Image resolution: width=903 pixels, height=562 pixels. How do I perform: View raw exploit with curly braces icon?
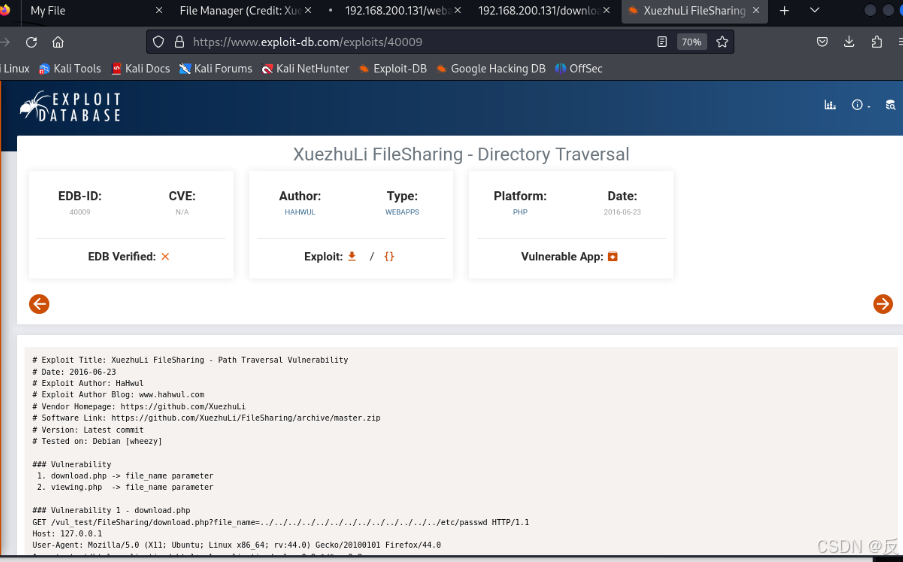pos(389,256)
